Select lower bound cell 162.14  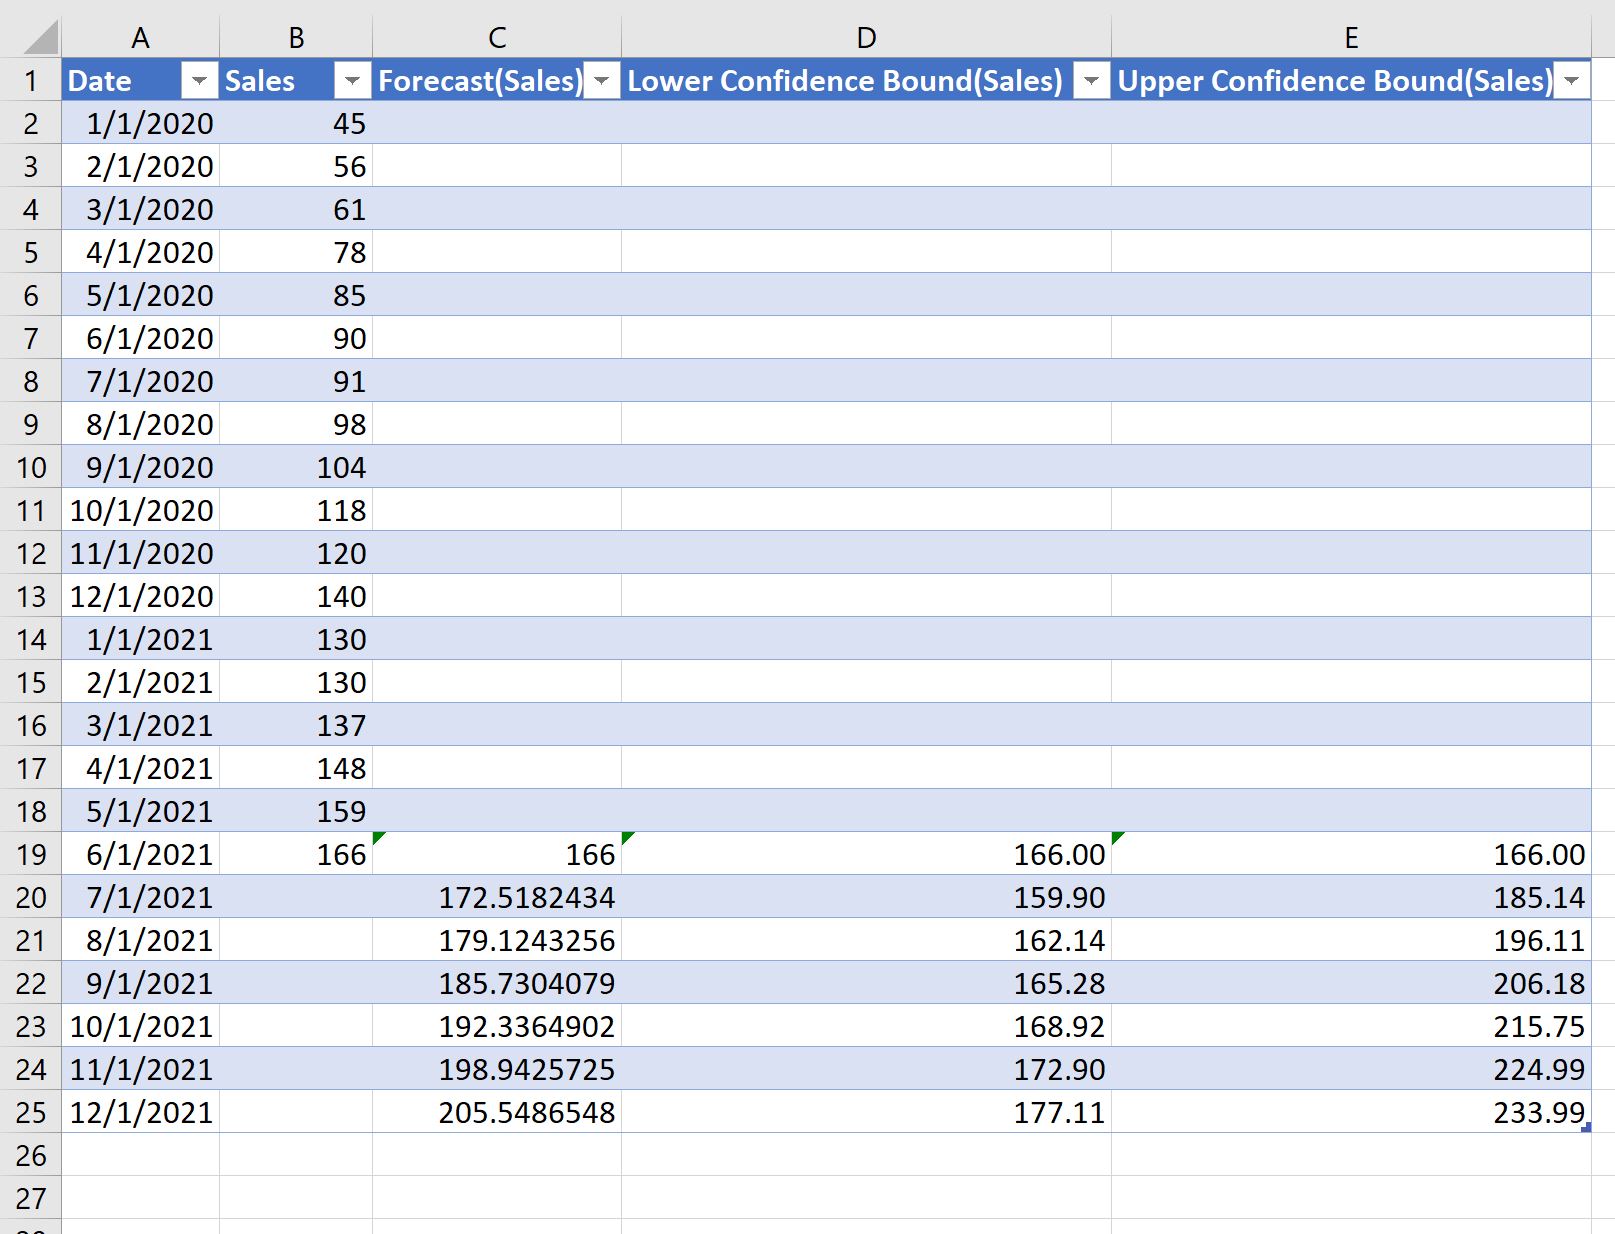(866, 941)
